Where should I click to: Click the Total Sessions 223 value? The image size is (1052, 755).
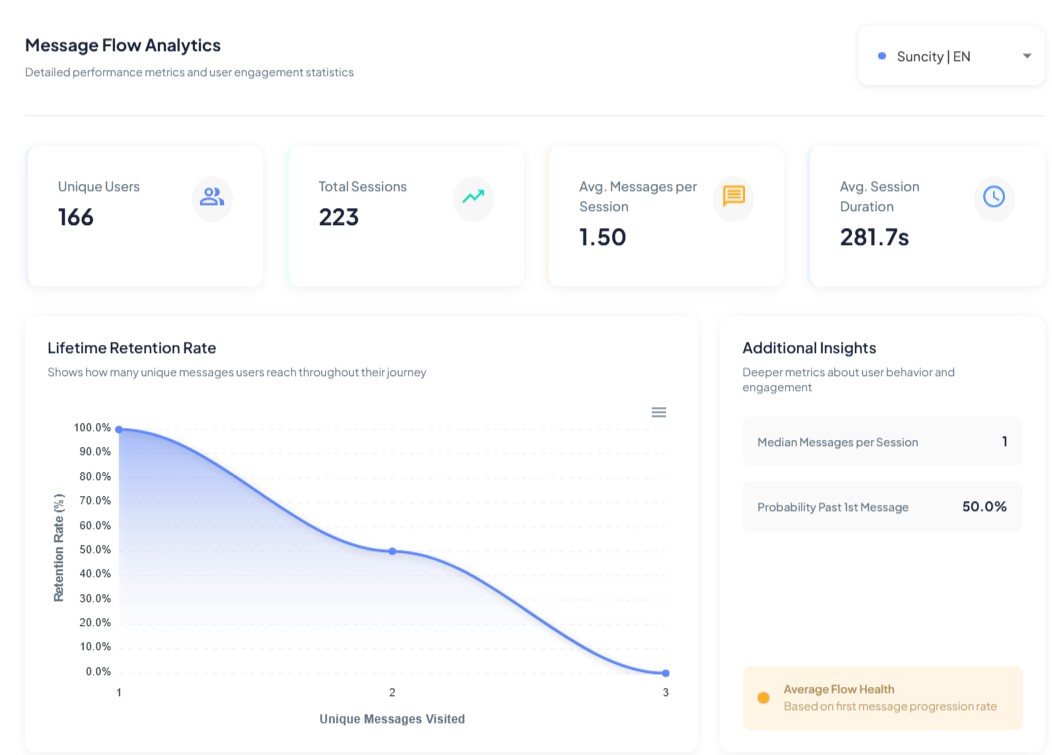(x=339, y=217)
